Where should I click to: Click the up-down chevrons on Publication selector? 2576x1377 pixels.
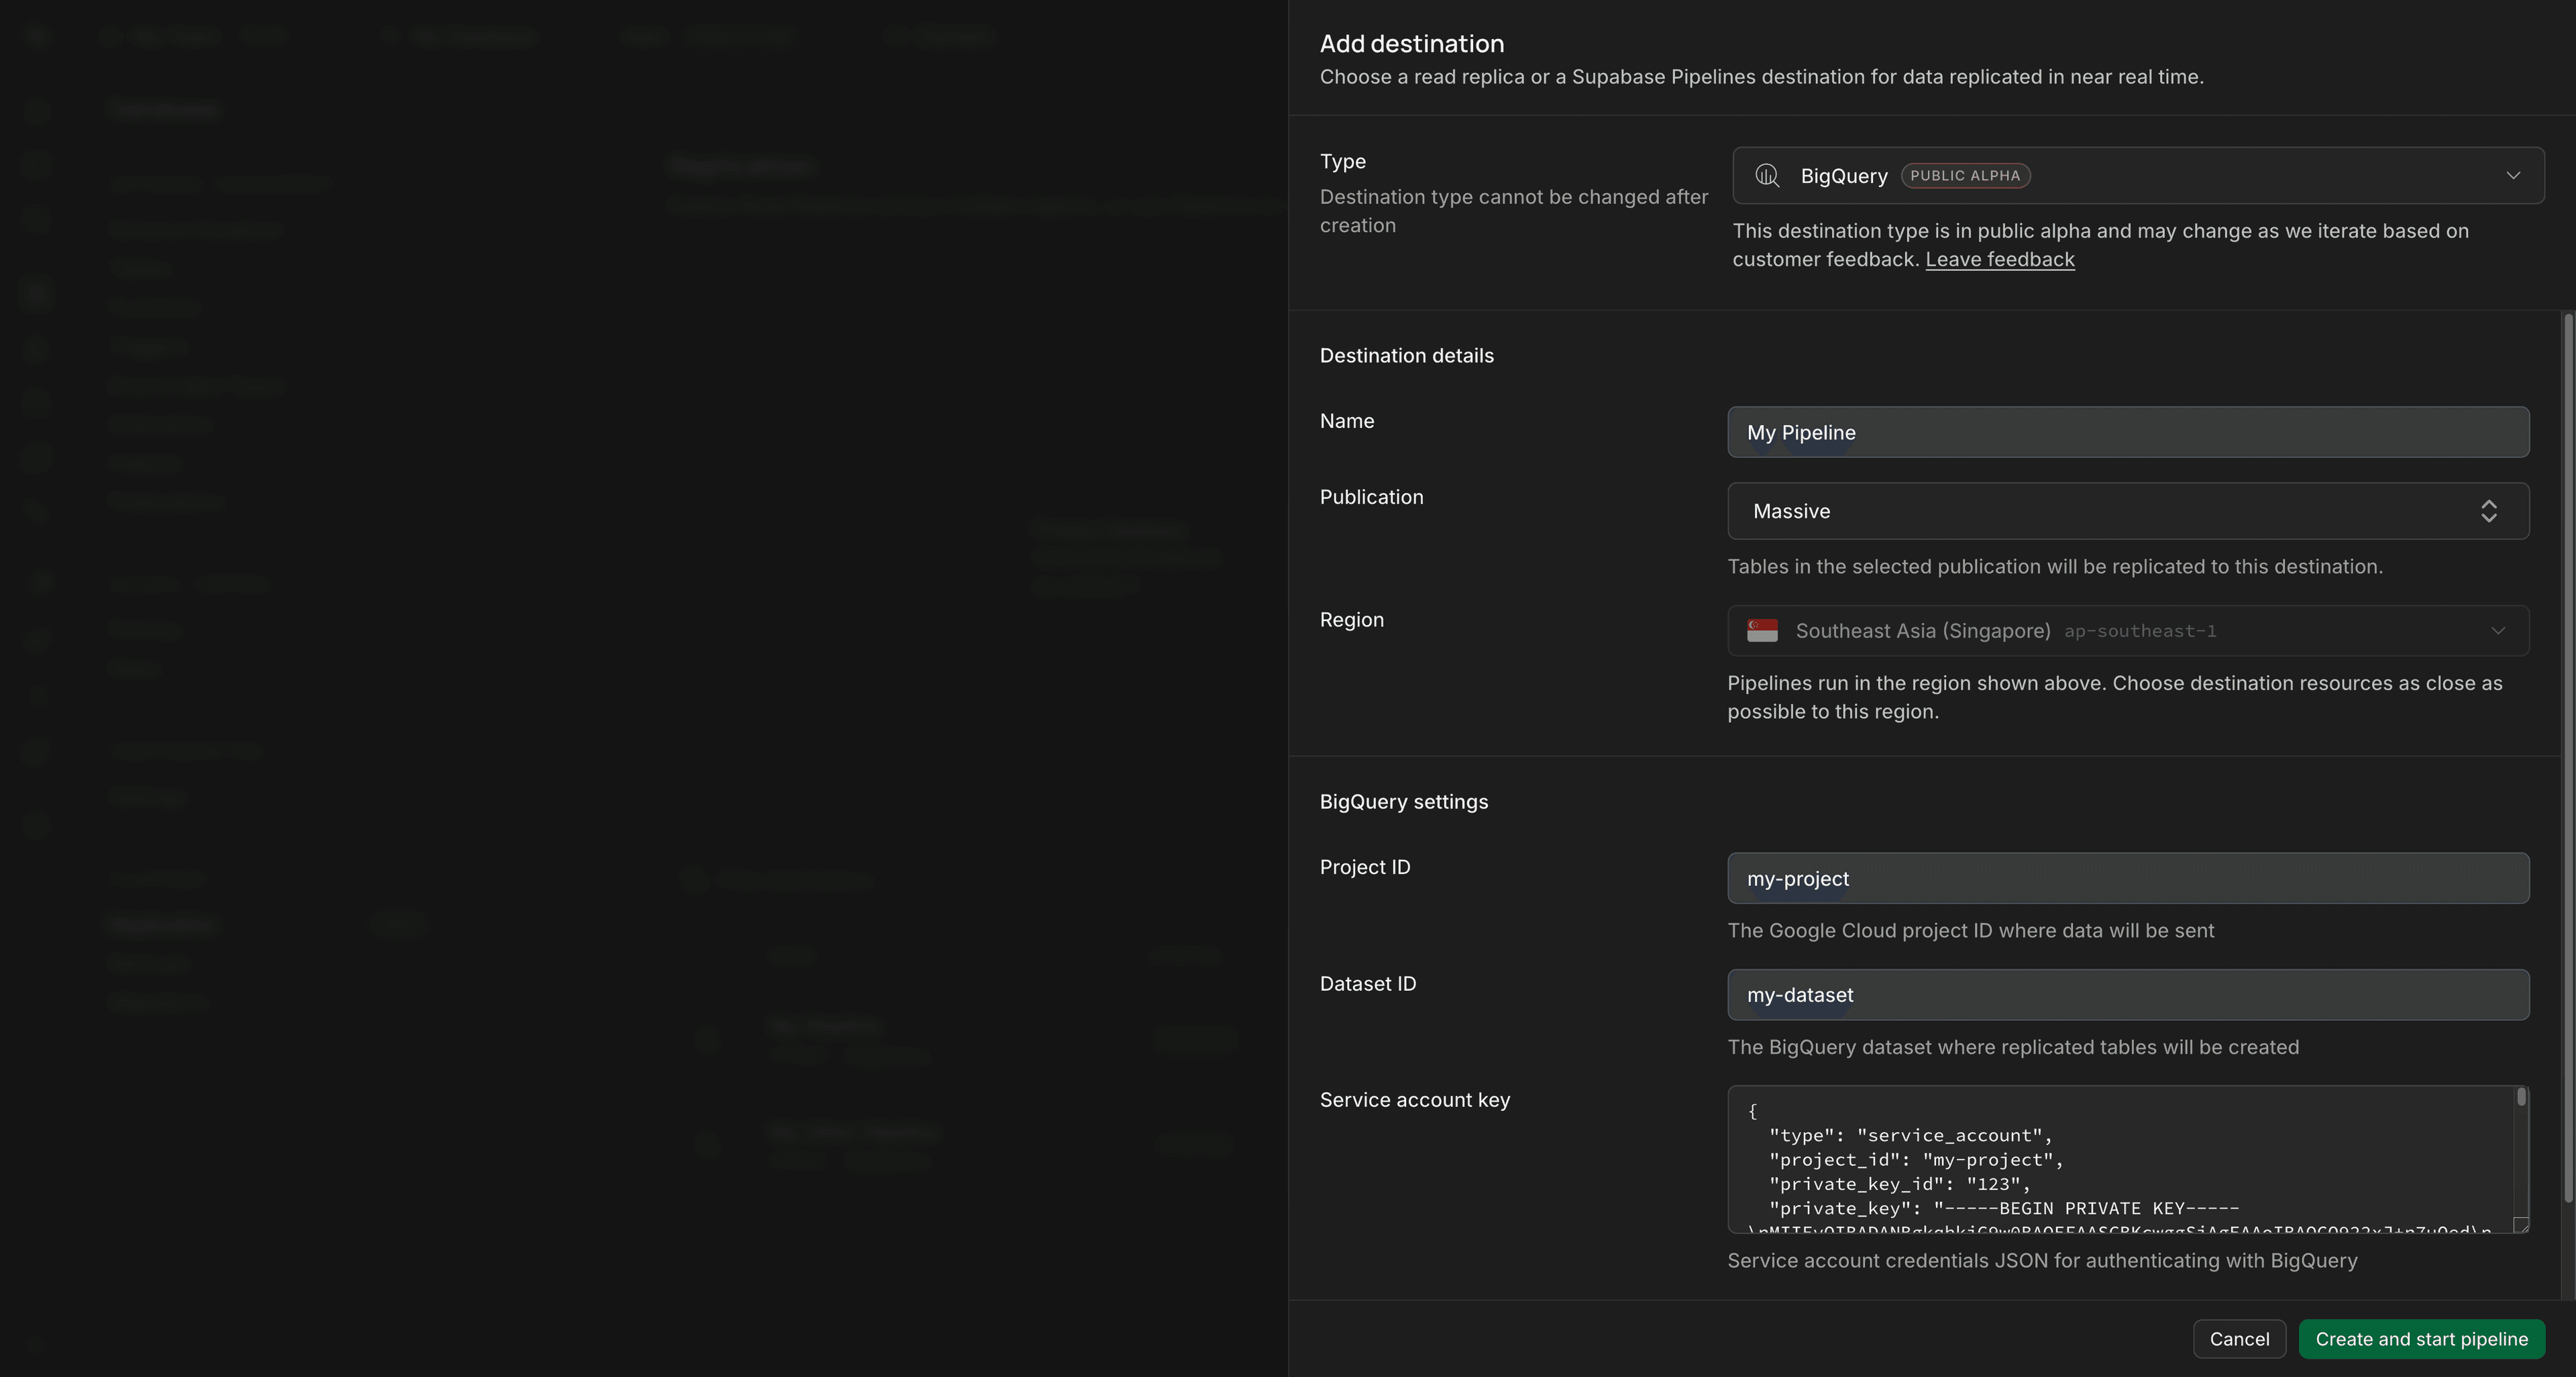pyautogui.click(x=2489, y=511)
